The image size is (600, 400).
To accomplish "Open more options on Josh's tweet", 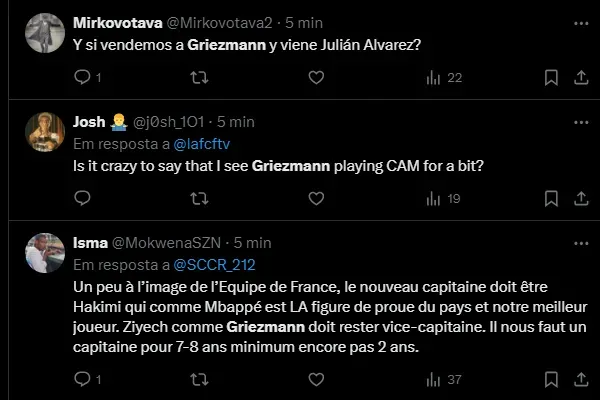I will (x=580, y=122).
